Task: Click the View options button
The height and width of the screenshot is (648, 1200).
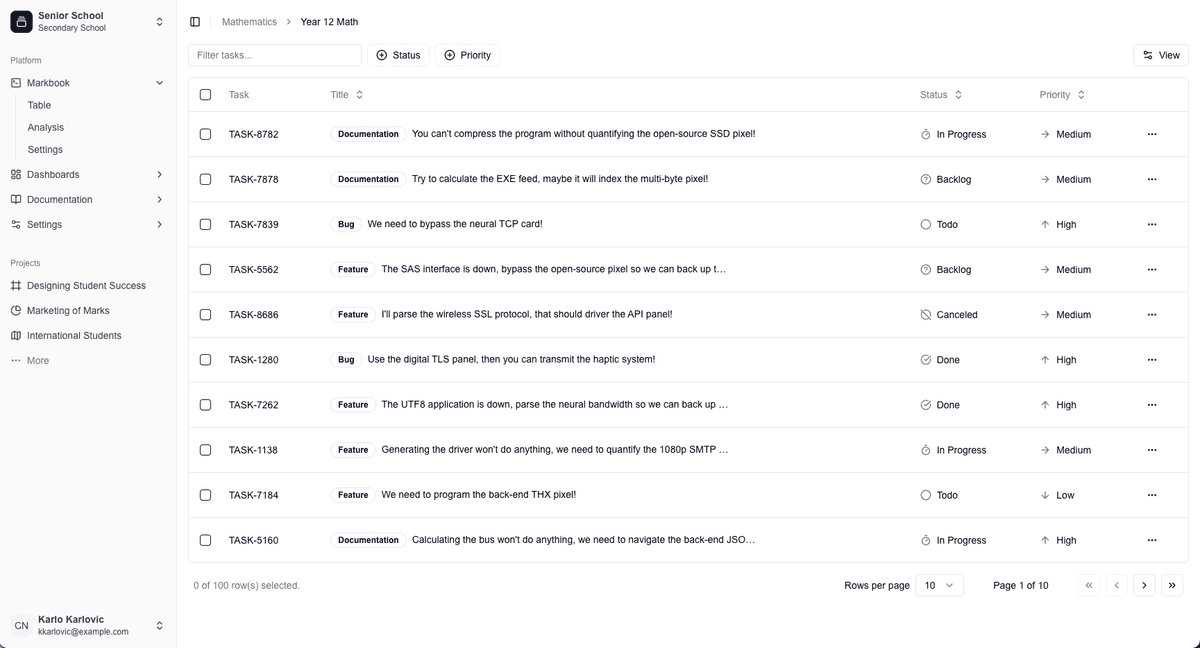Action: click(x=1161, y=55)
